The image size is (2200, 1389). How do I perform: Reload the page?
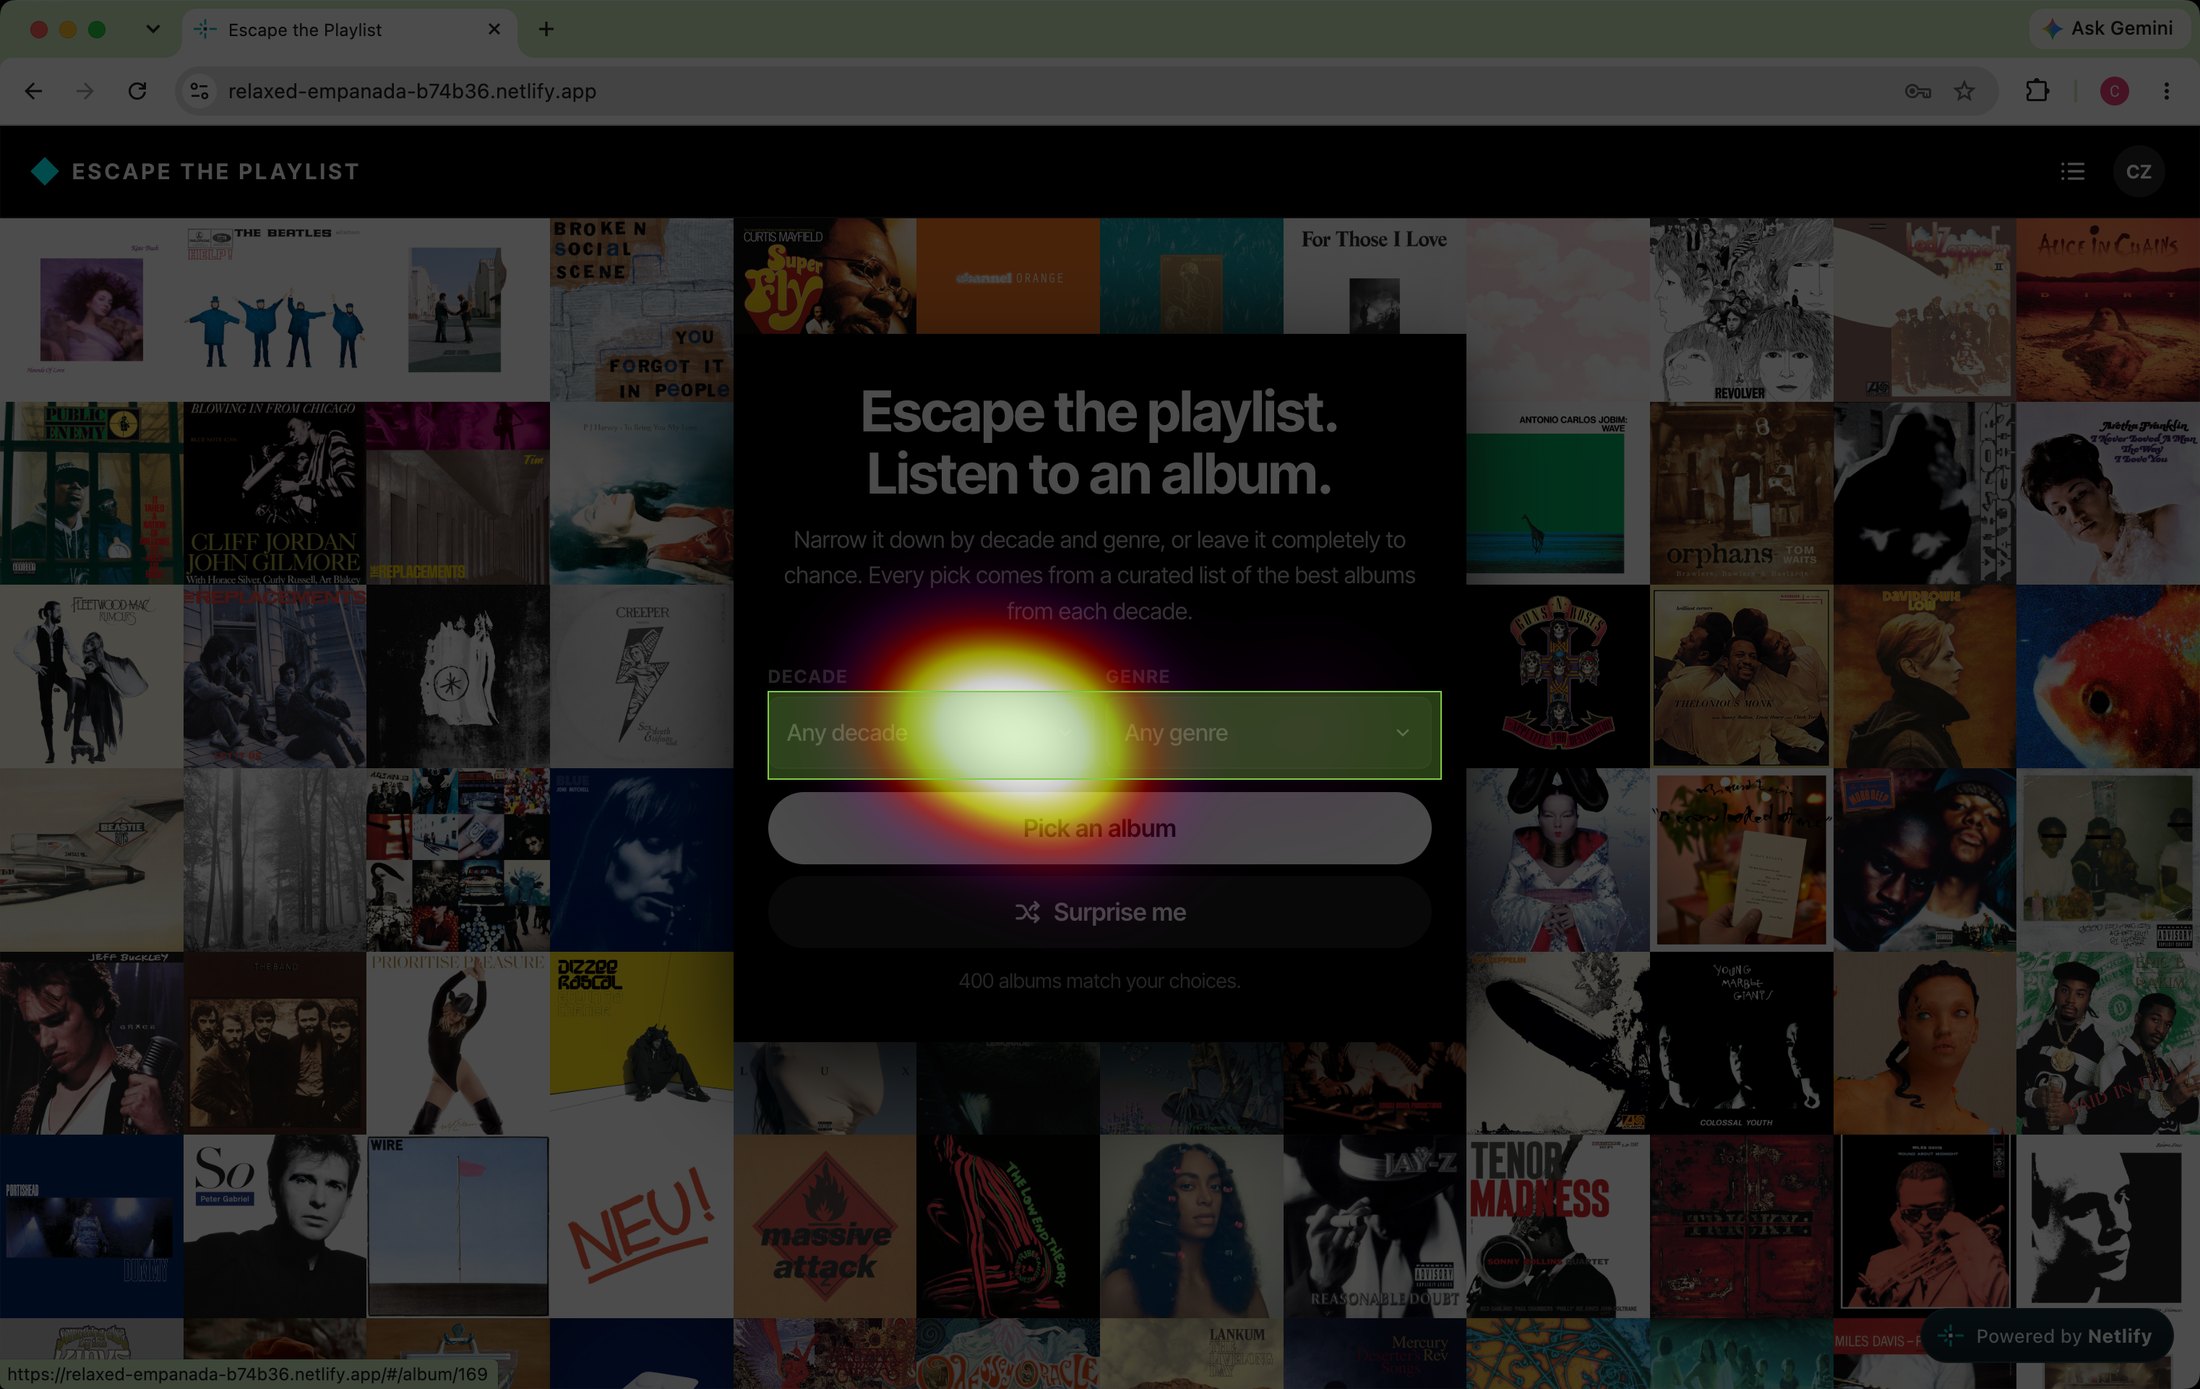pyautogui.click(x=137, y=91)
